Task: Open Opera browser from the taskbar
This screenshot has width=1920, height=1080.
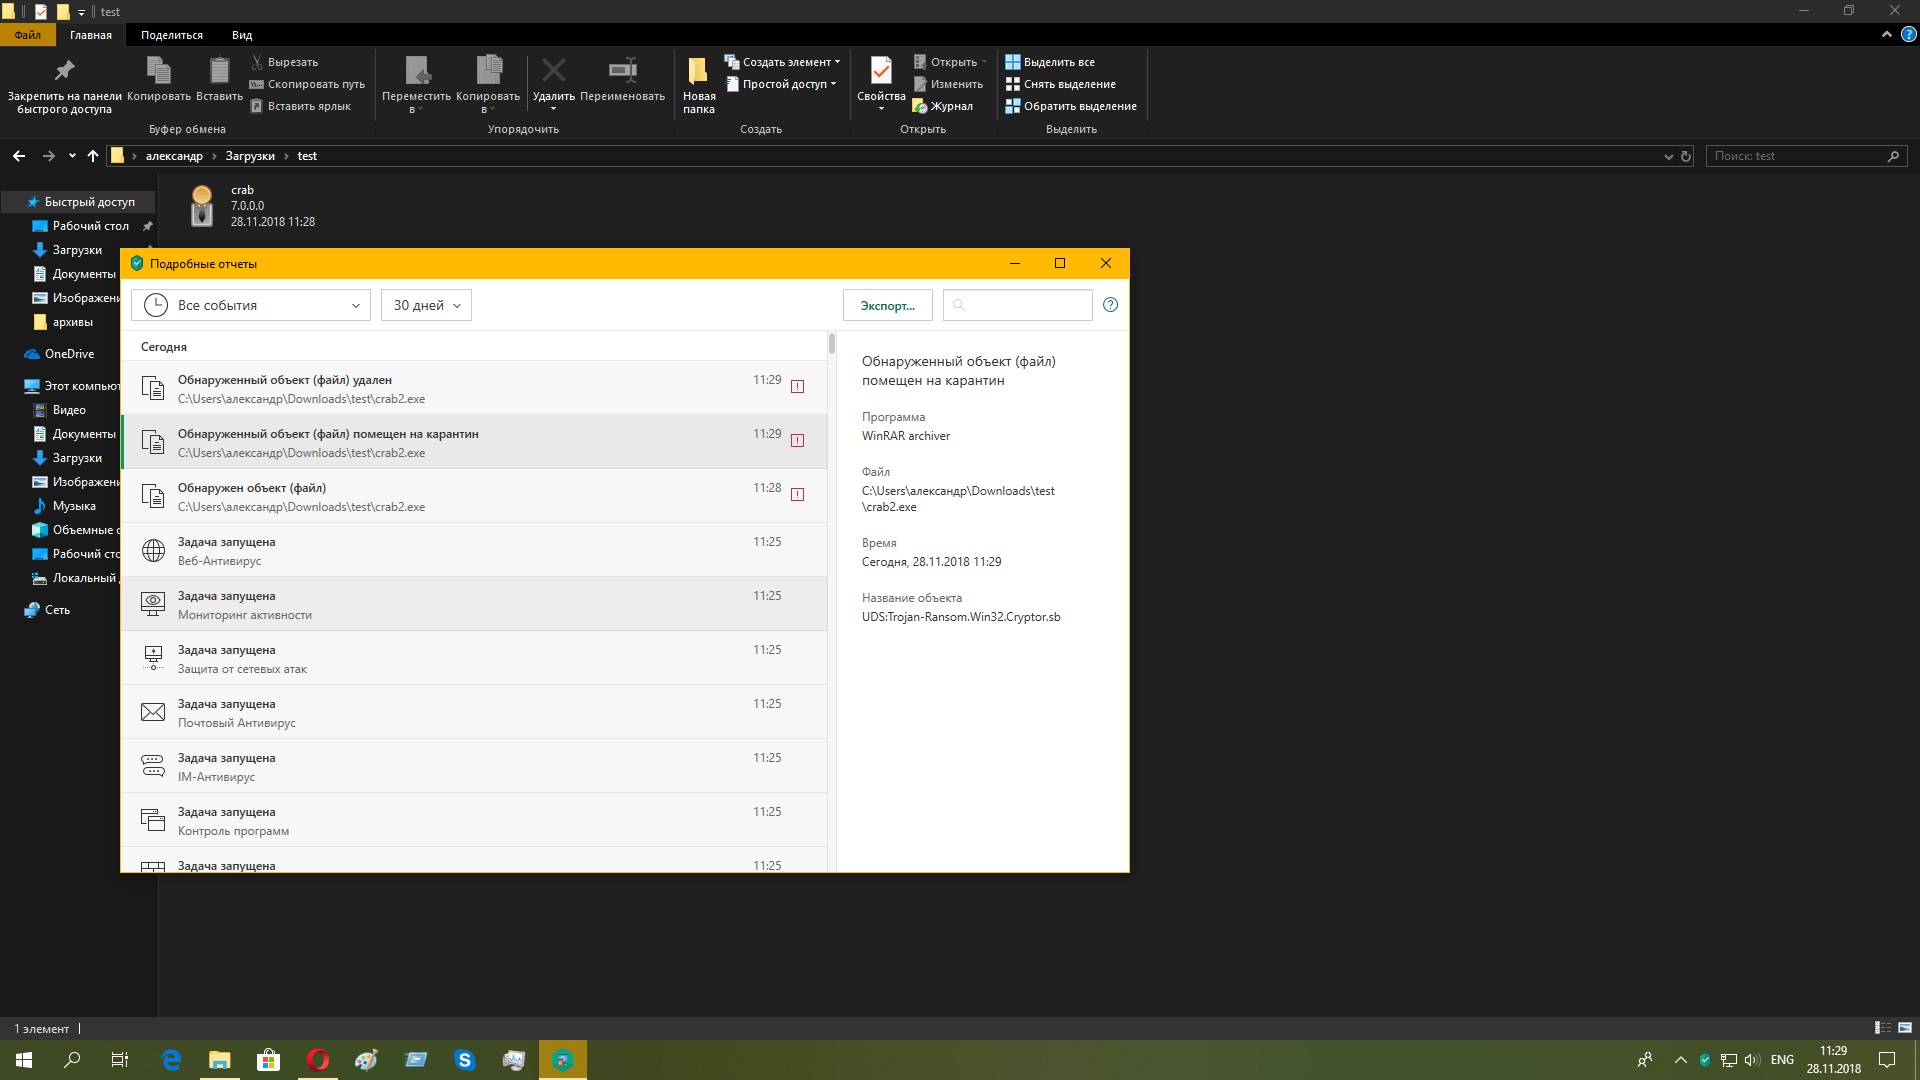Action: click(x=318, y=1060)
